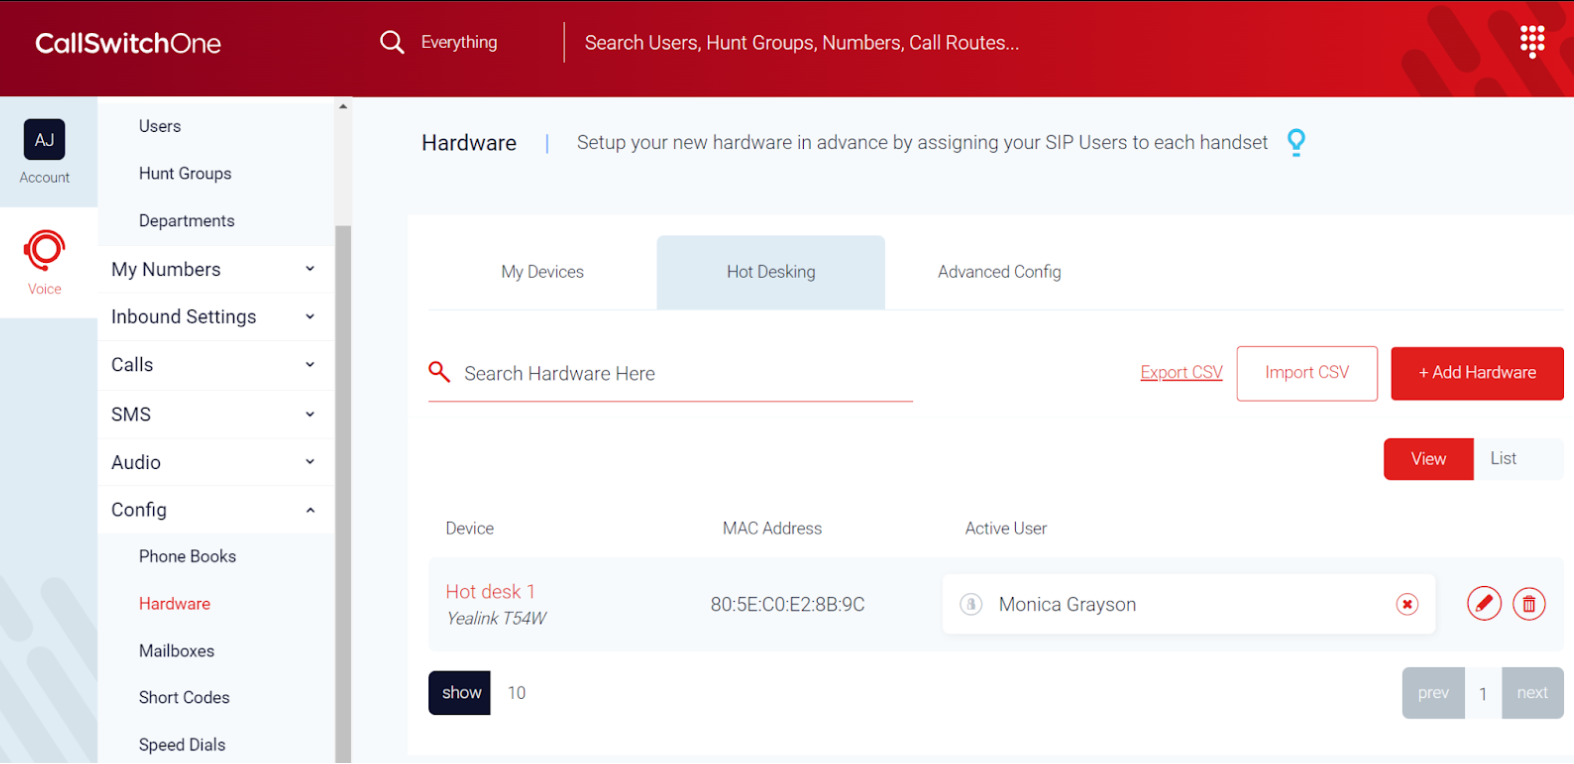Edit Hot desk 1 with pencil icon
The image size is (1574, 764).
pos(1484,604)
